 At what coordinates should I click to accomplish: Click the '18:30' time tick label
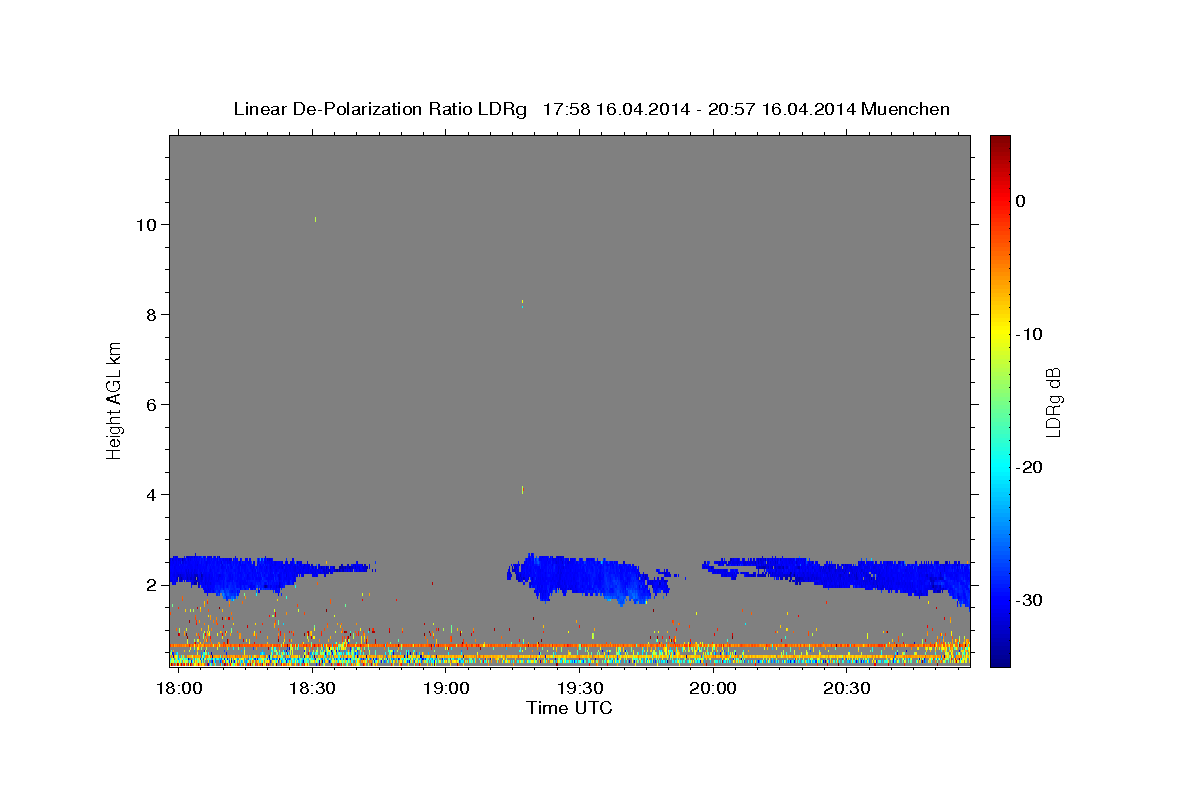(312, 689)
